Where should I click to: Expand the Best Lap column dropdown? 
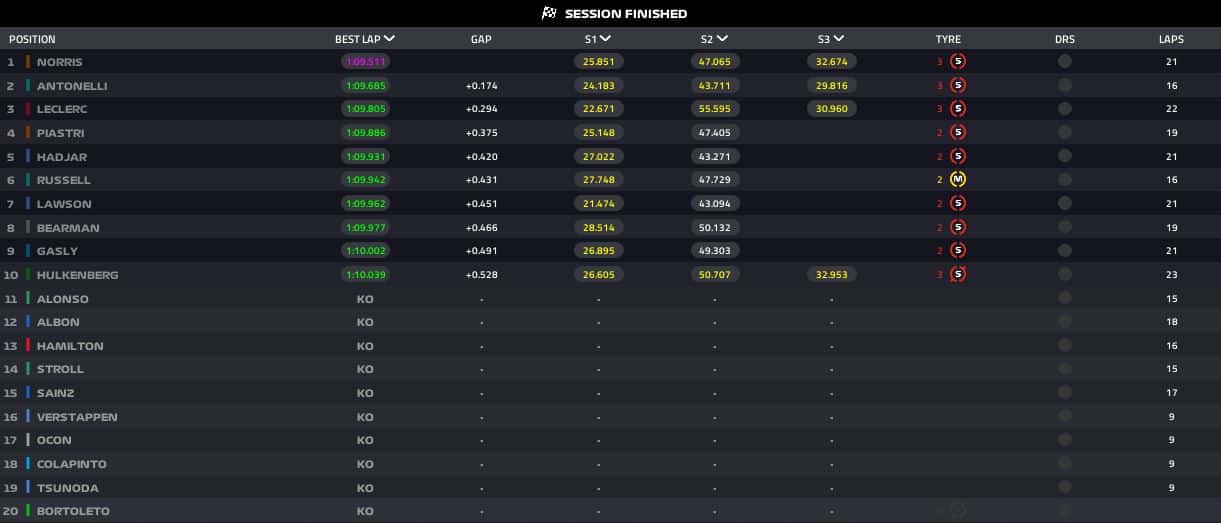pos(389,39)
